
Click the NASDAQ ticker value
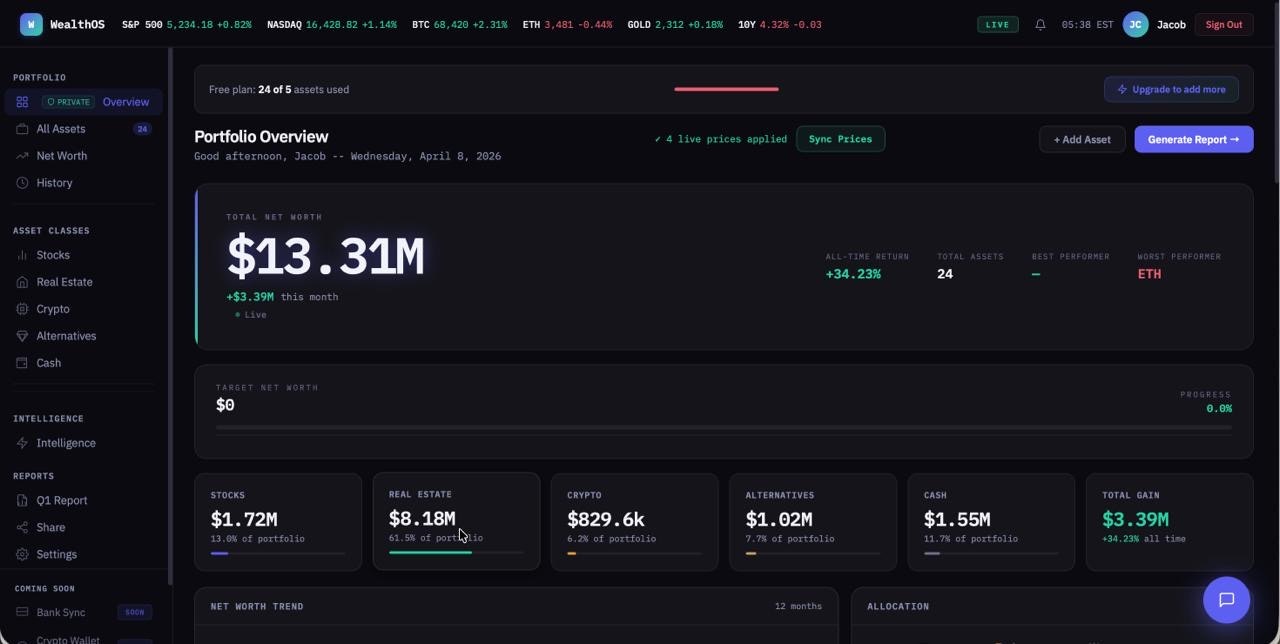coord(332,25)
